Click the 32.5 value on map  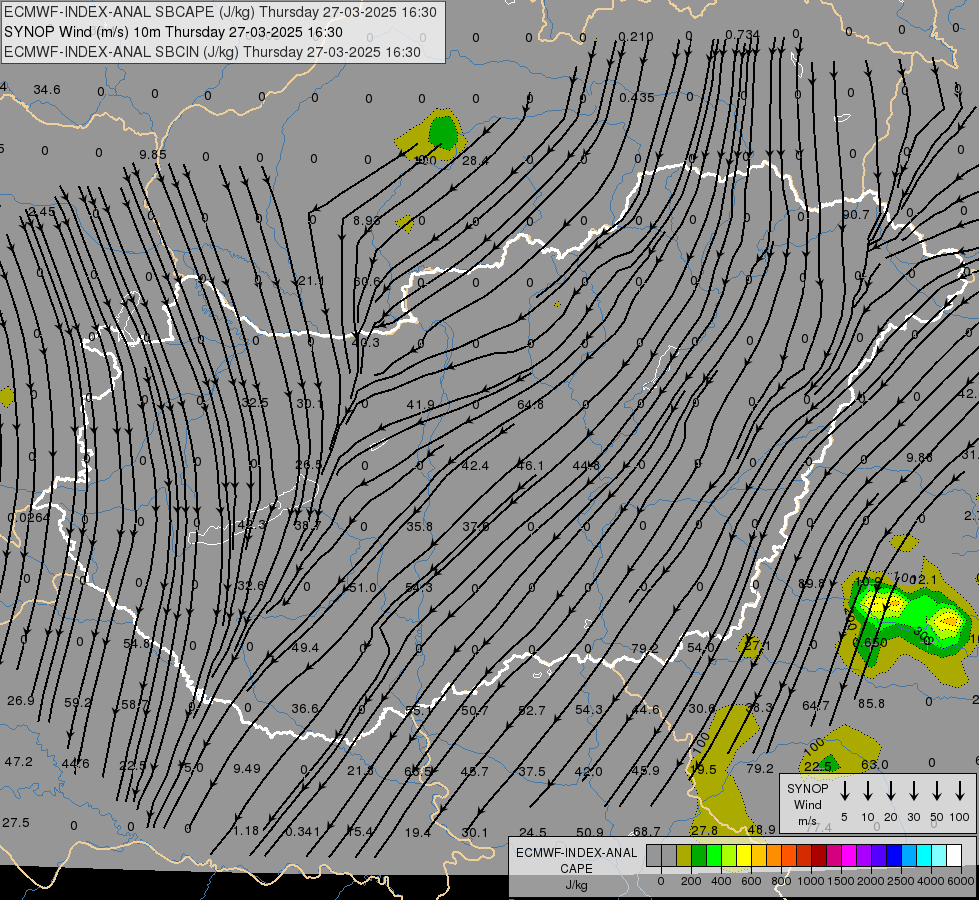pos(255,403)
